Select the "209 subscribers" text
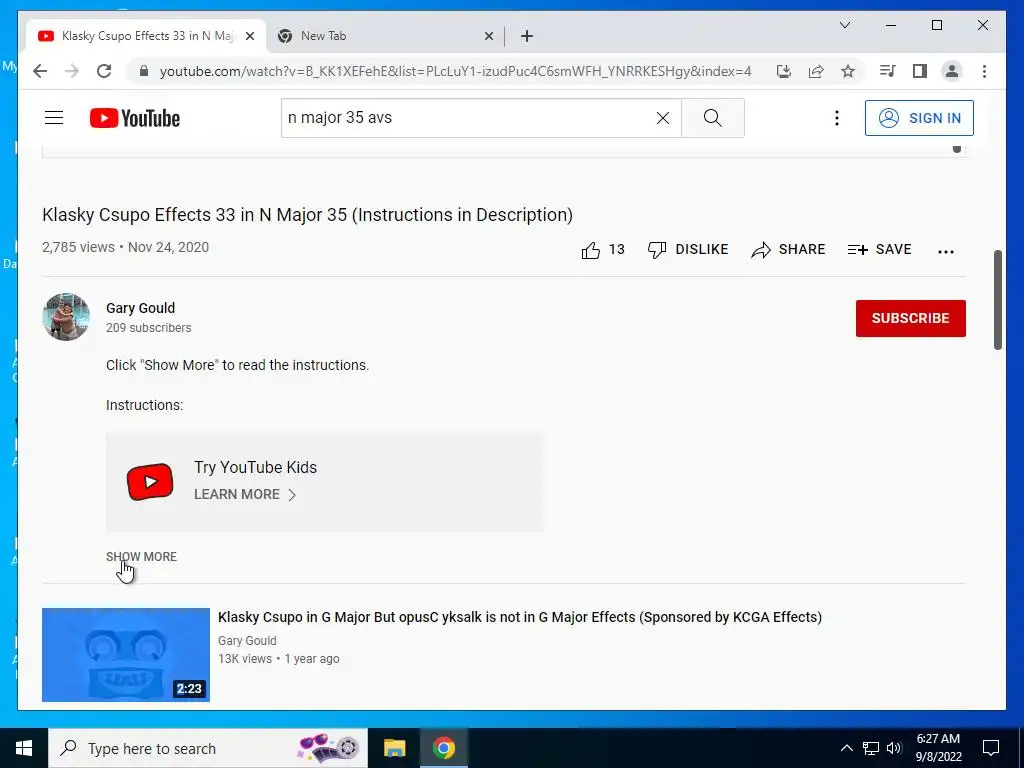Image resolution: width=1024 pixels, height=768 pixels. click(148, 328)
